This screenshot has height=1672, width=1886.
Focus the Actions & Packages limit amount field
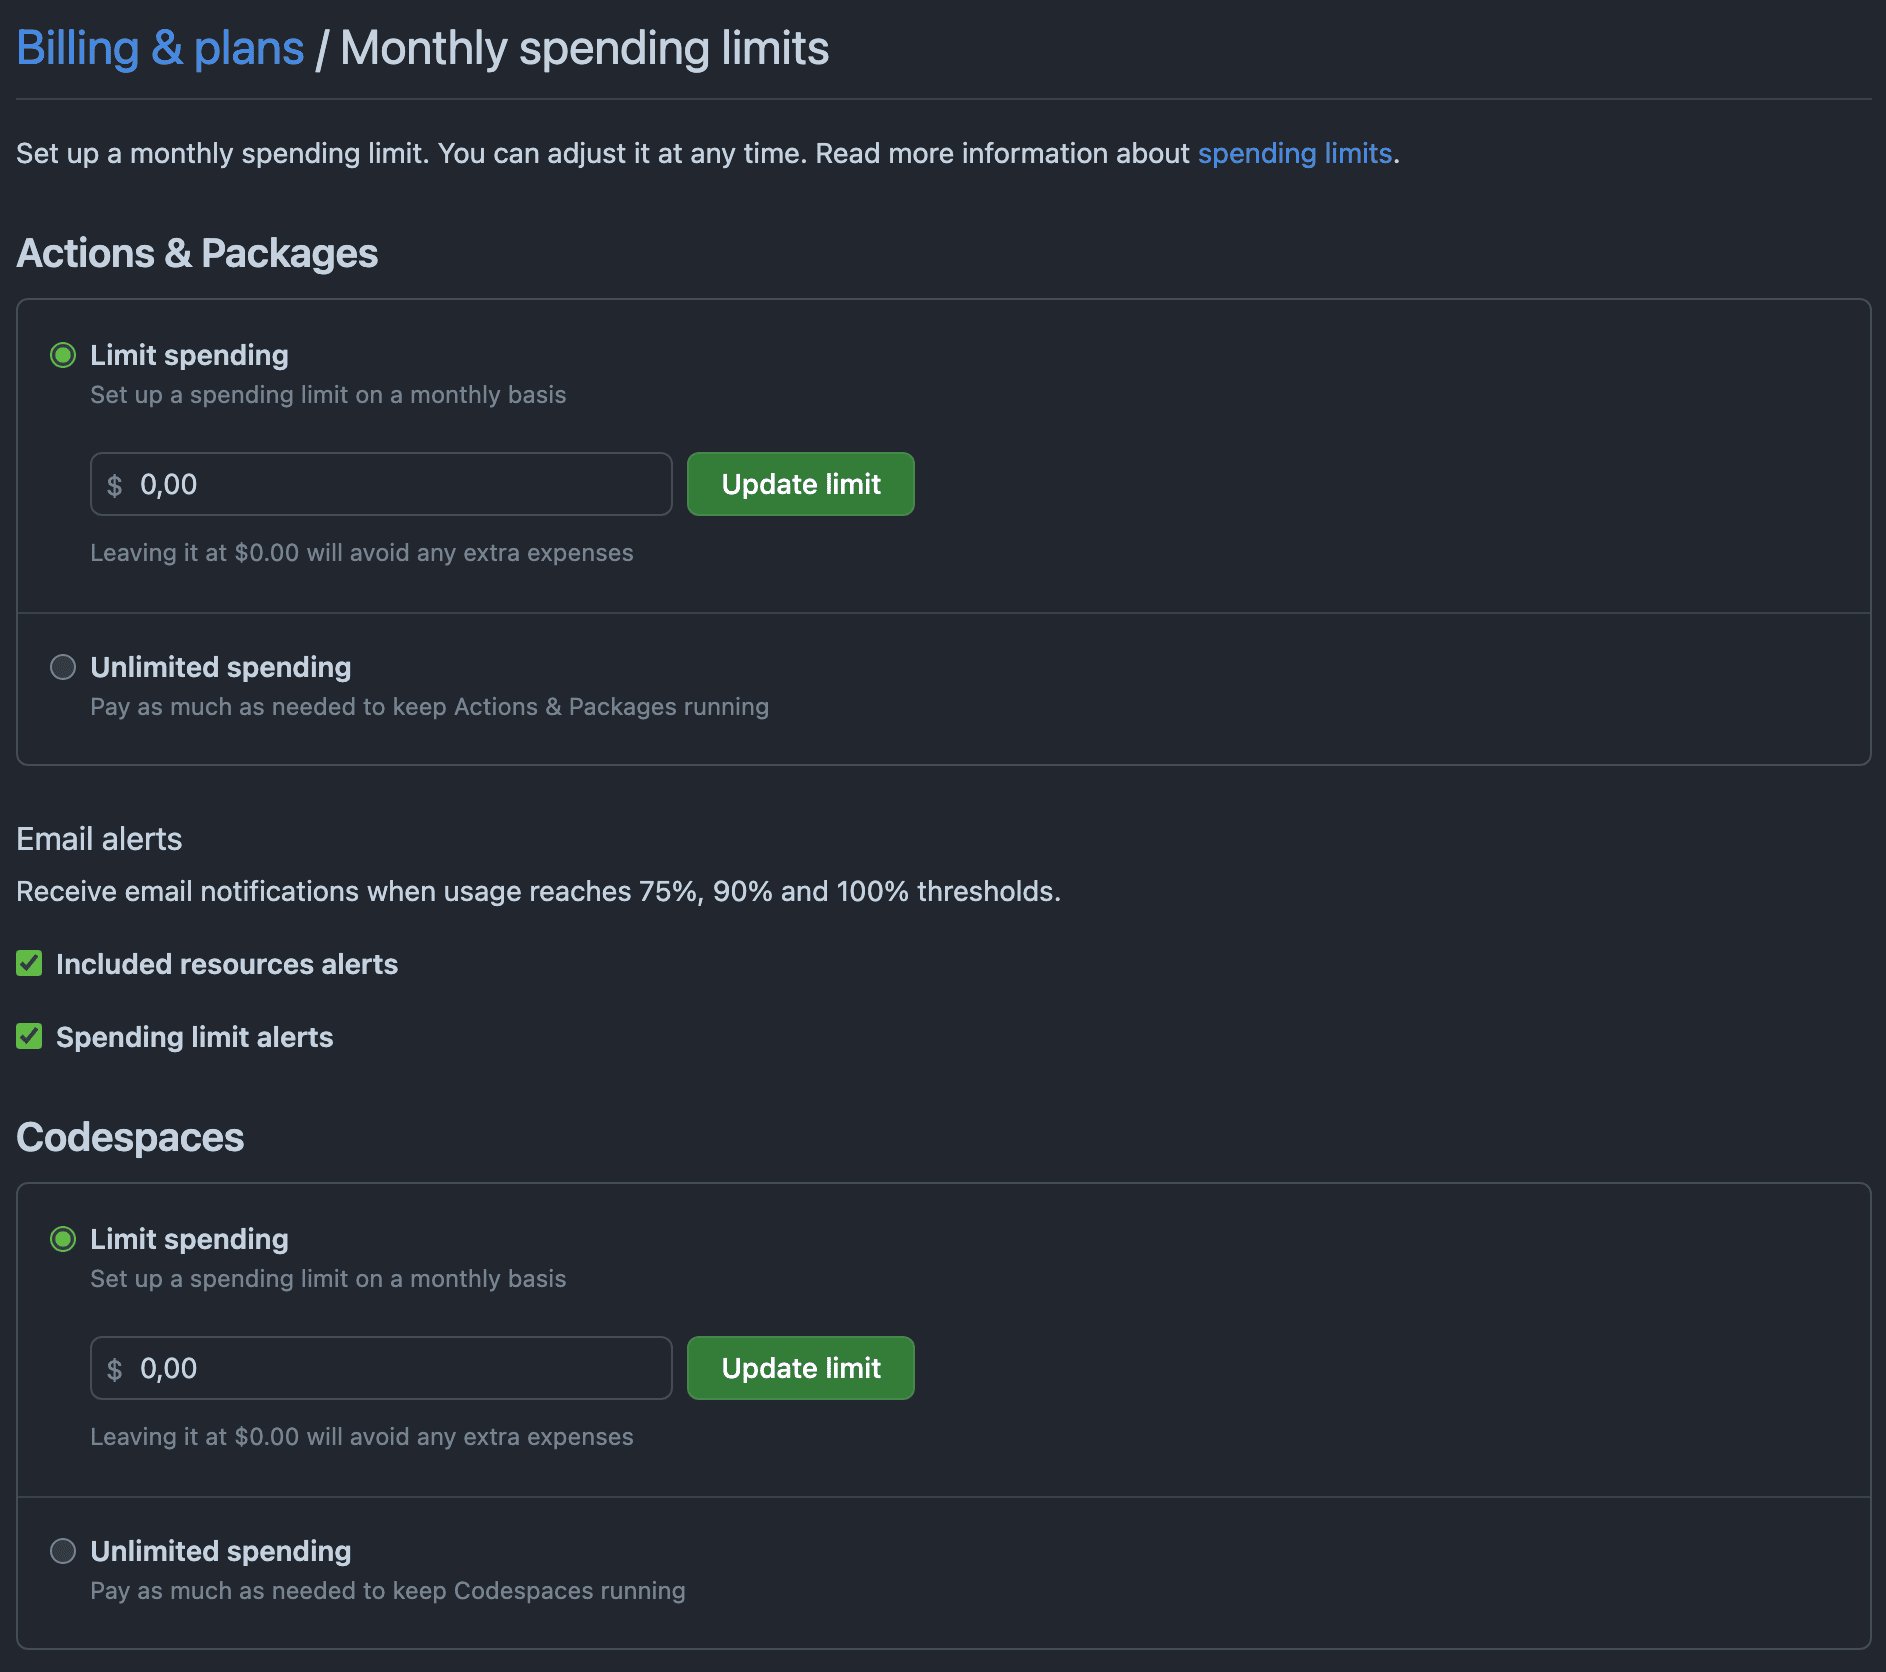click(x=400, y=485)
